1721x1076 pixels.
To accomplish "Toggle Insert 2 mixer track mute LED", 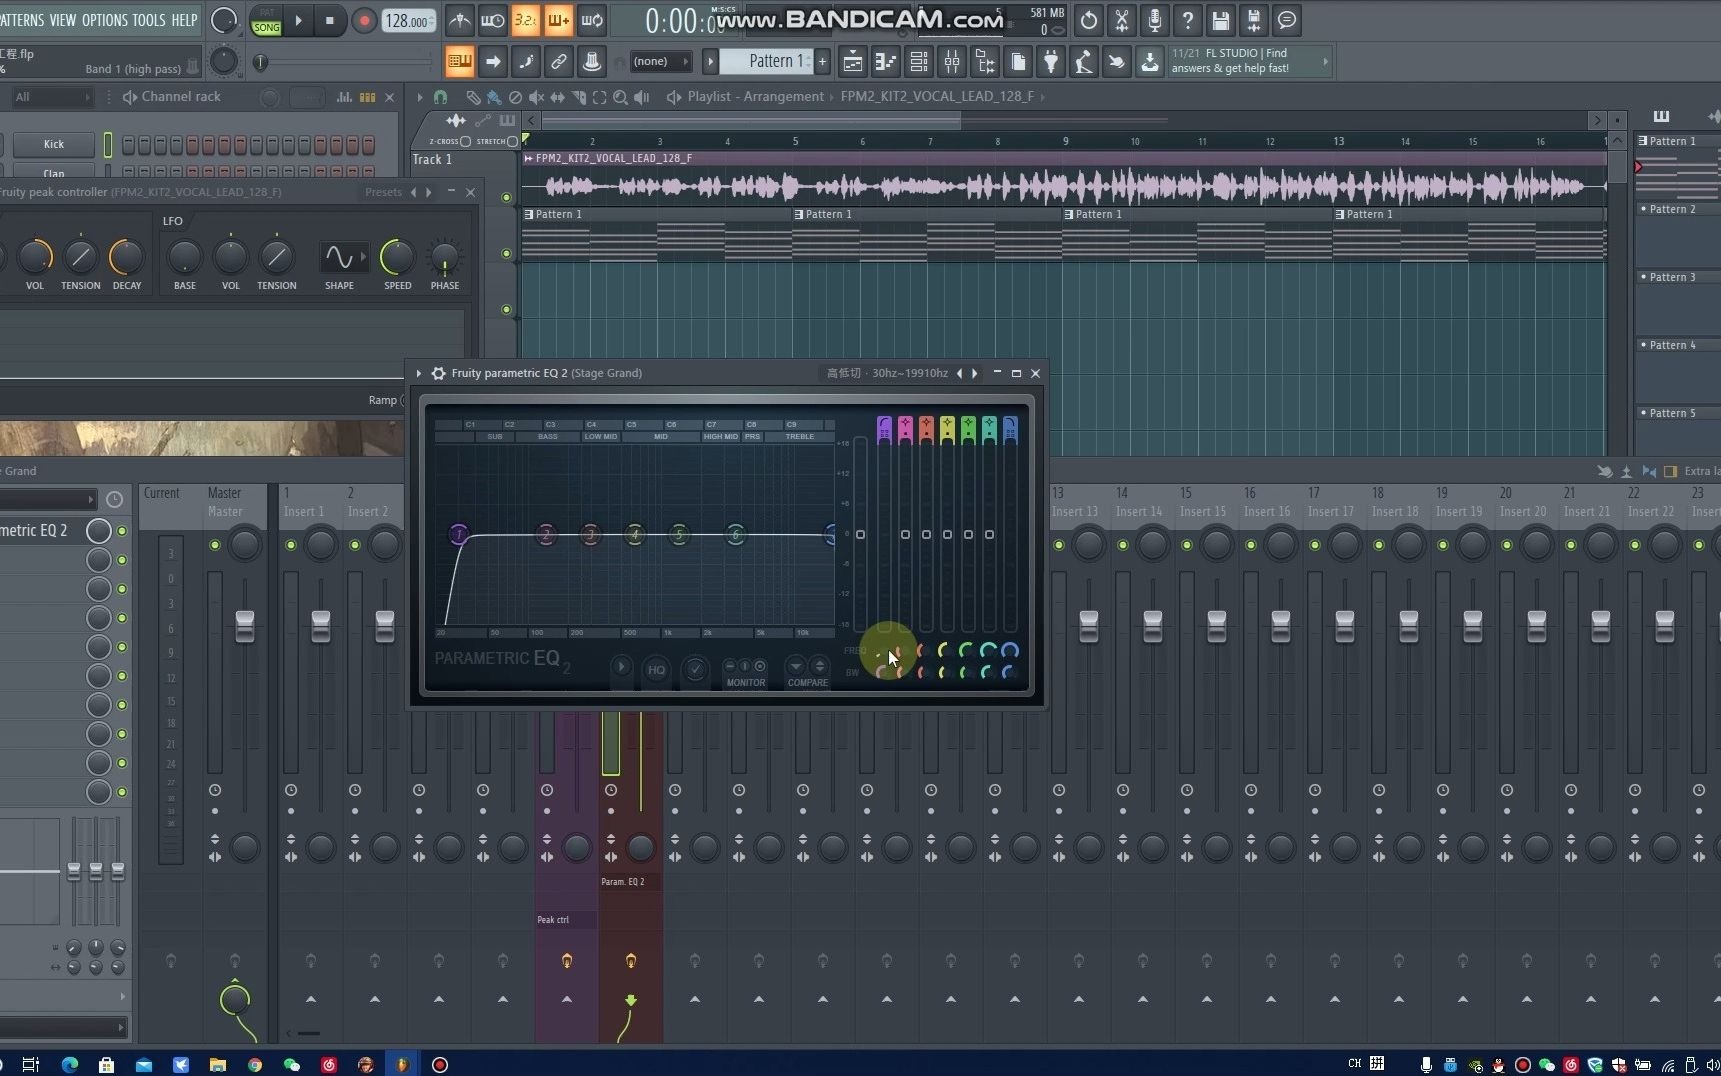I will (355, 545).
